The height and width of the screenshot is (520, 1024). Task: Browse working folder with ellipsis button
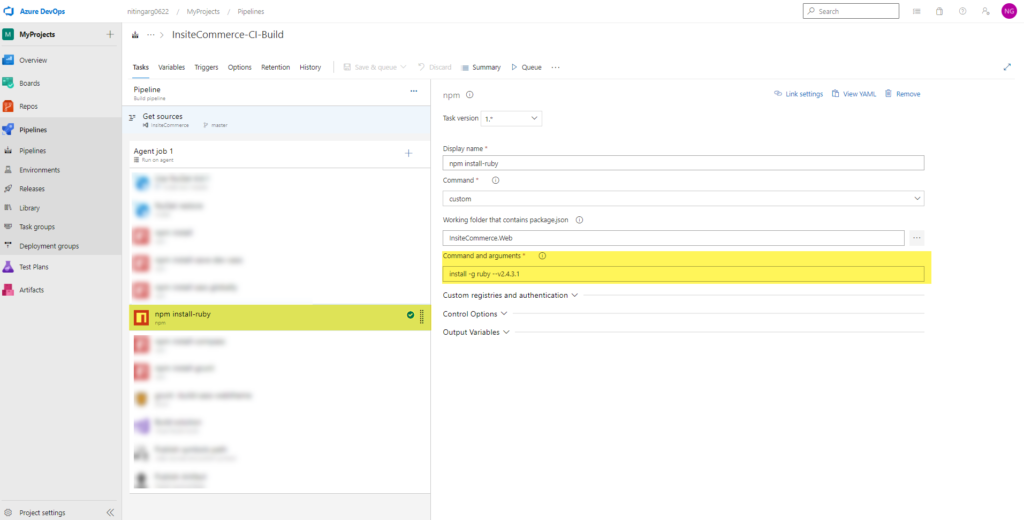(x=917, y=238)
